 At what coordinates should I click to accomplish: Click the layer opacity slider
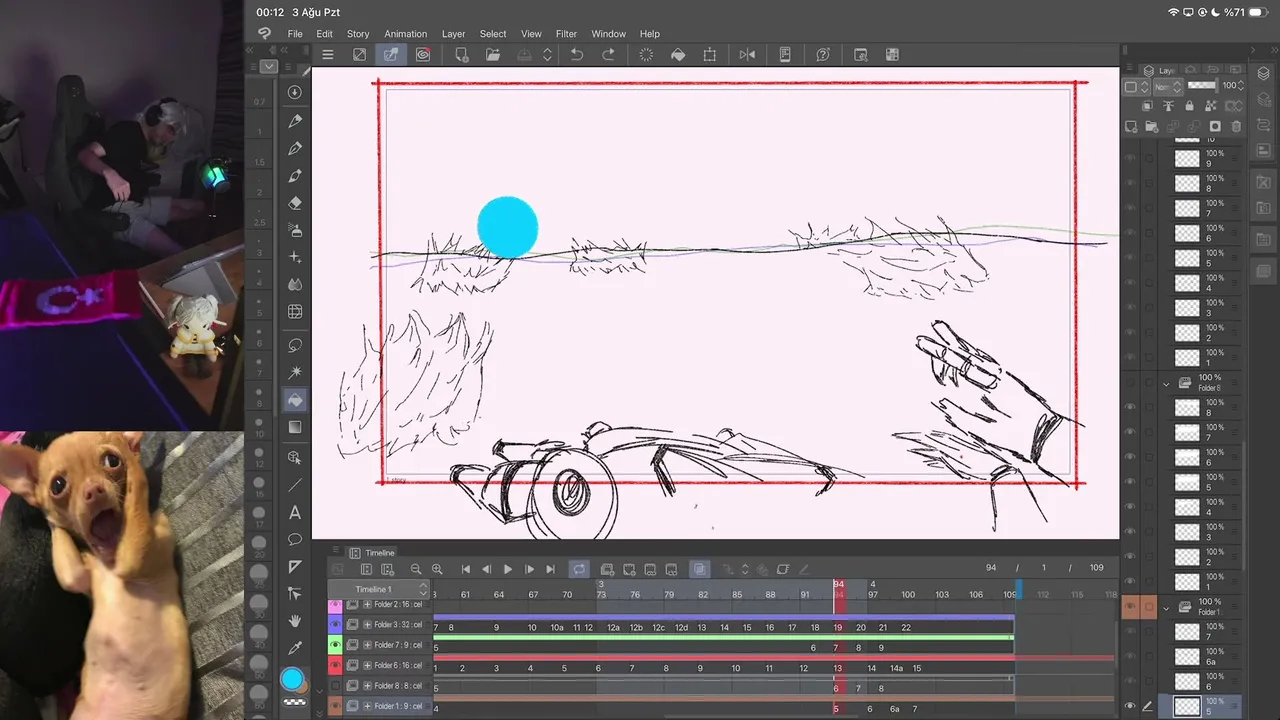[1202, 86]
